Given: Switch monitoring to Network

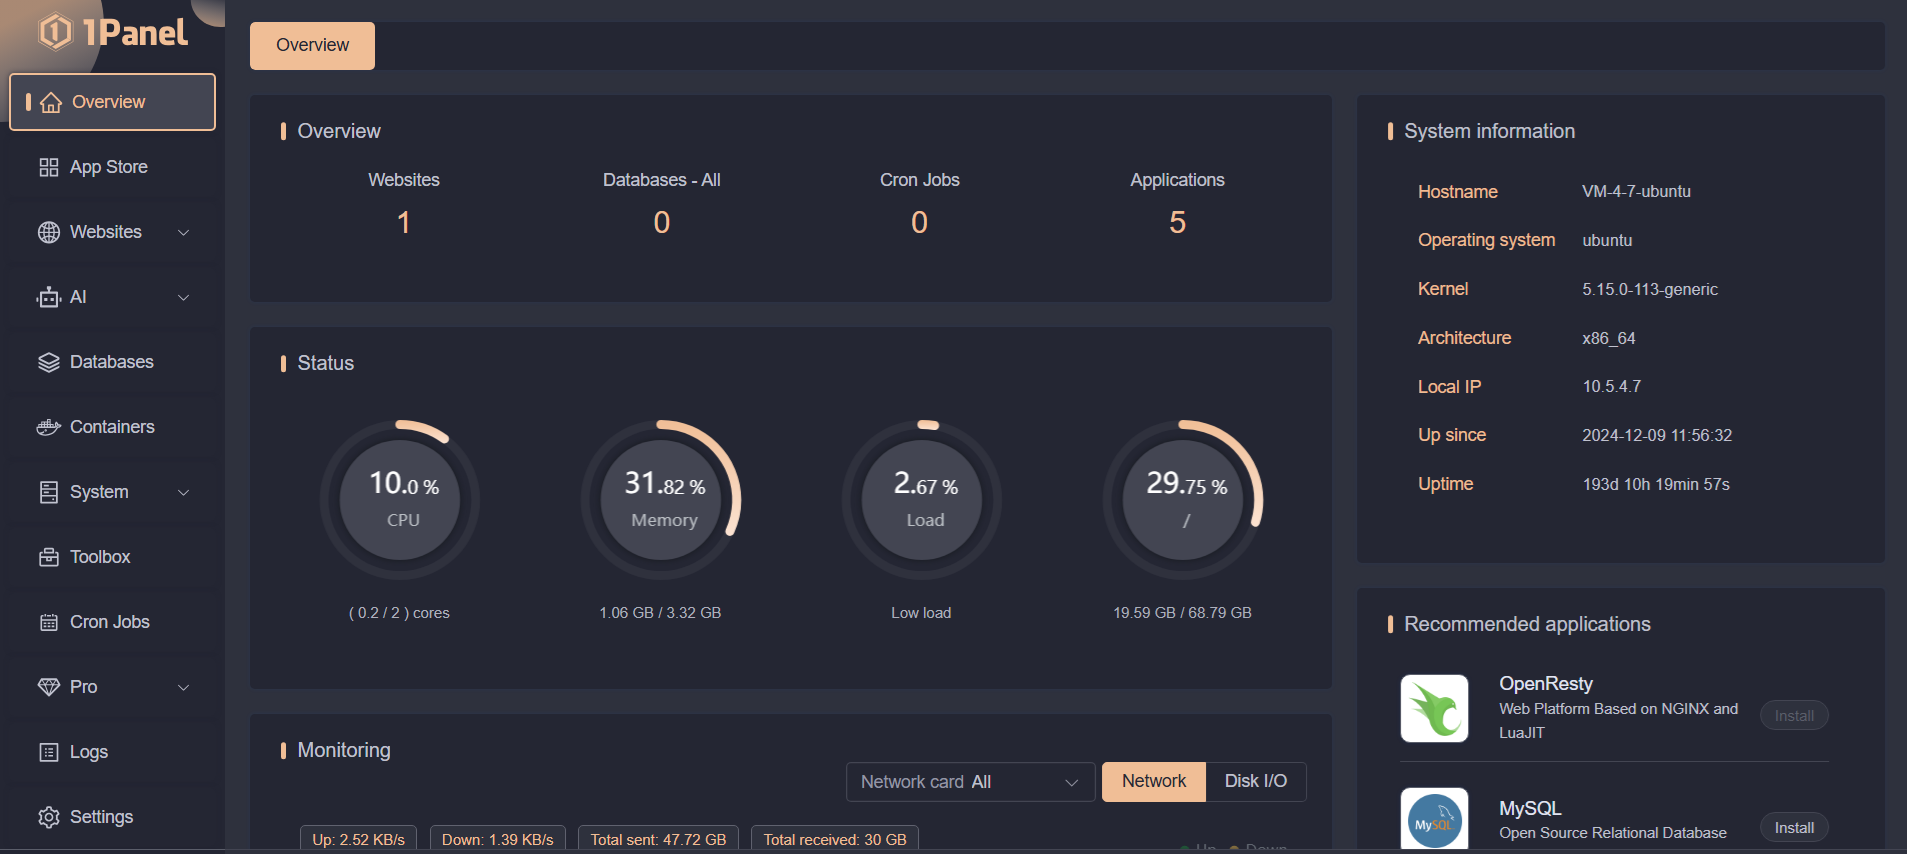Looking at the screenshot, I should 1154,781.
